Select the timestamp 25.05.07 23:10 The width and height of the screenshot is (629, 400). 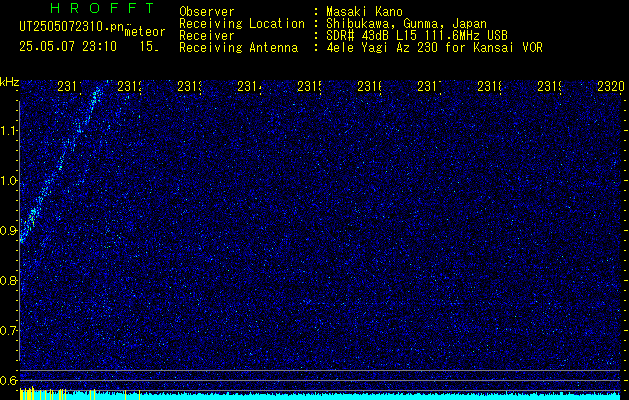(x=68, y=47)
